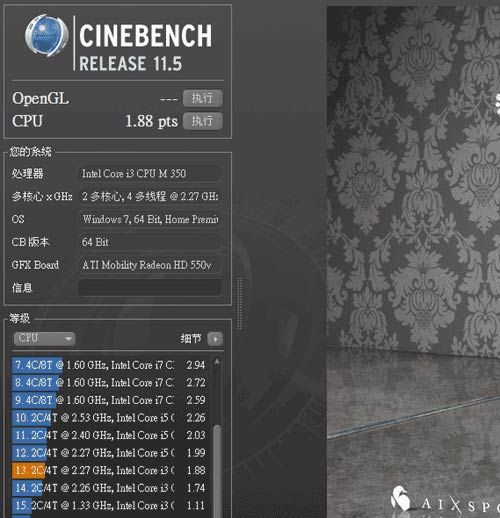Click the 细节 details arrow button

(215, 339)
